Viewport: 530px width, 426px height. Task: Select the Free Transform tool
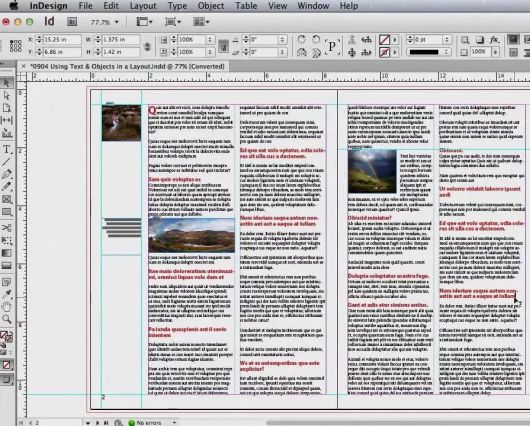(7, 240)
